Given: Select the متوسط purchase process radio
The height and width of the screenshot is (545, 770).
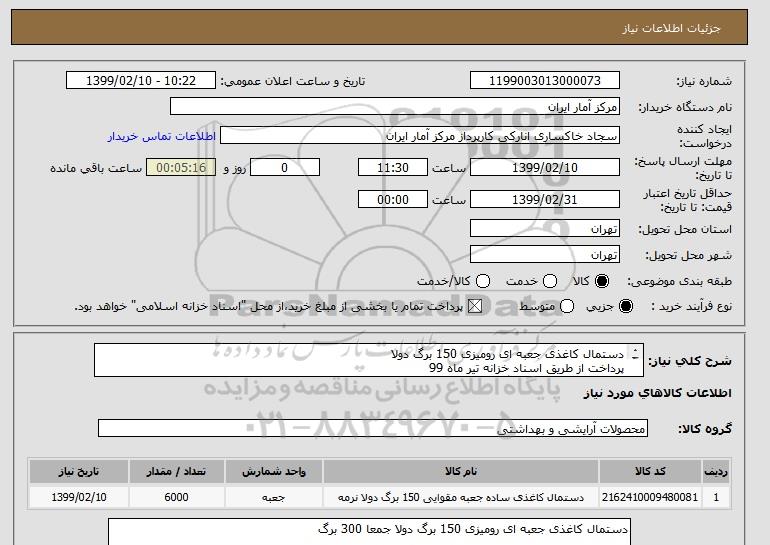Looking at the screenshot, I should (567, 306).
